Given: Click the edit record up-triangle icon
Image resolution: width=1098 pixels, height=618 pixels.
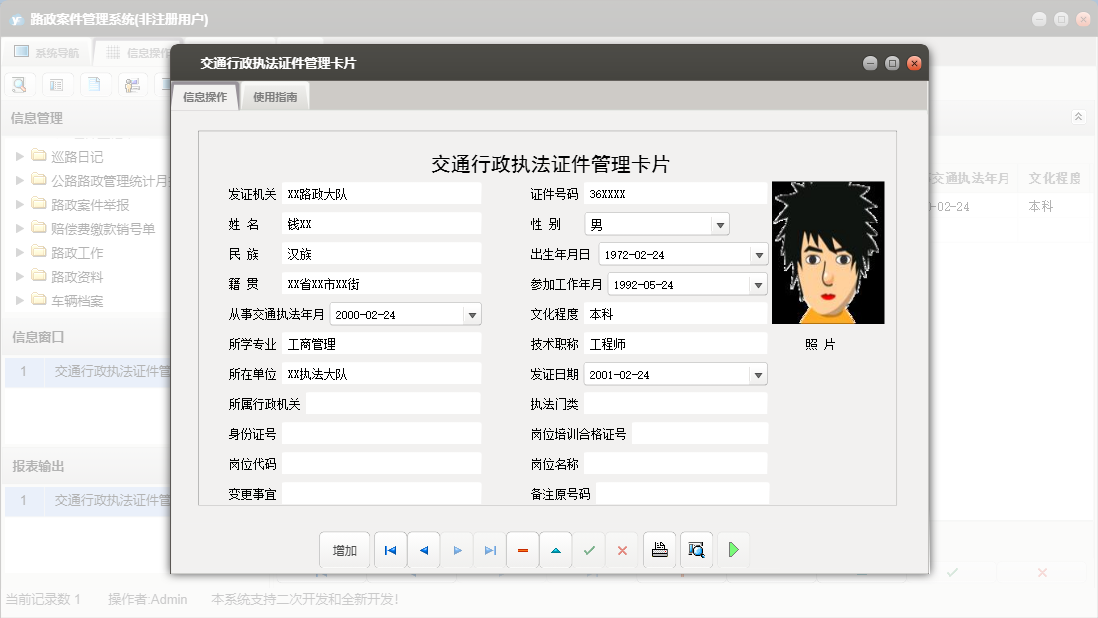Looking at the screenshot, I should tap(556, 550).
